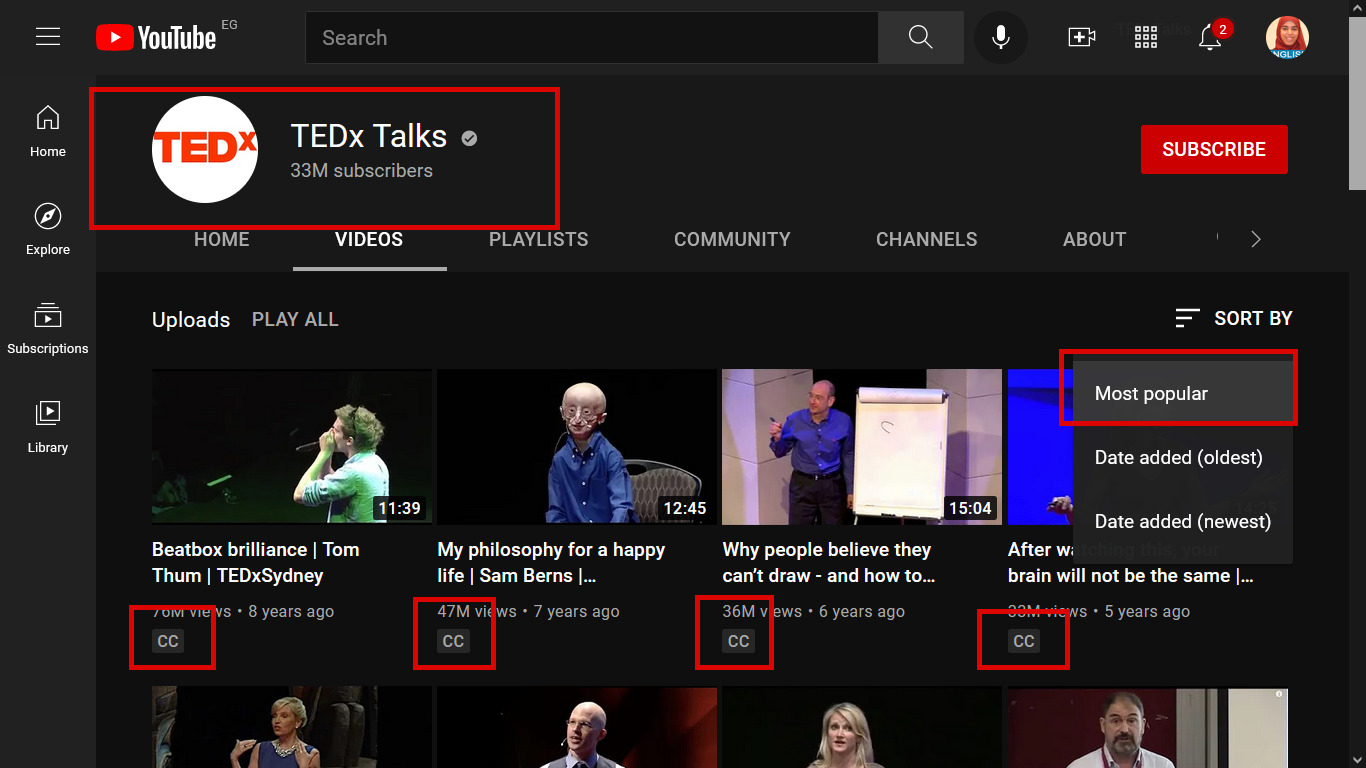This screenshot has height=768, width=1366.
Task: Click the TEDx channel logo avatar
Action: pyautogui.click(x=205, y=149)
